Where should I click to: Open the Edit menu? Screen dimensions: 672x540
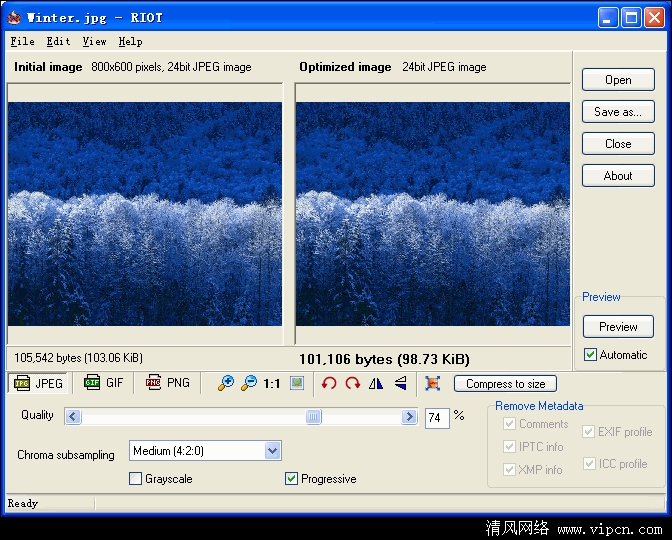58,42
